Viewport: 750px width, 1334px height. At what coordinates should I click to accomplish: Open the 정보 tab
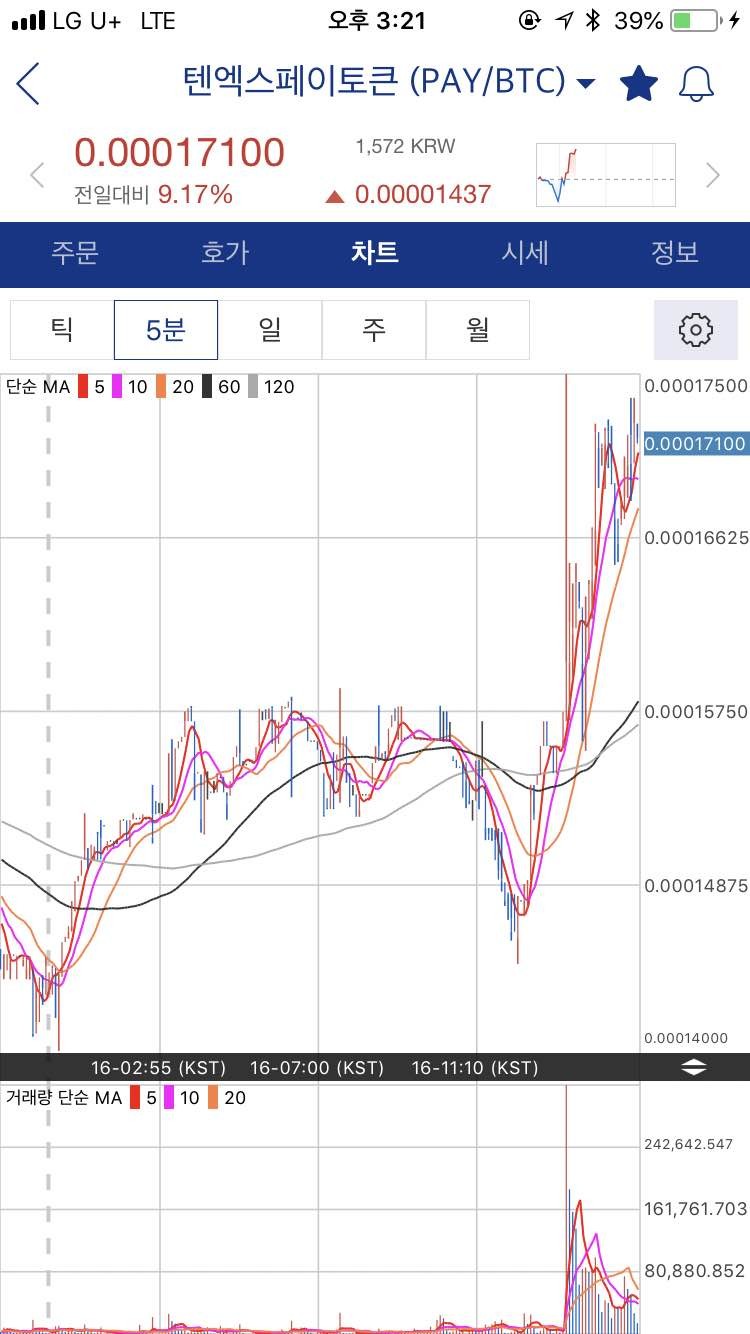click(x=675, y=253)
